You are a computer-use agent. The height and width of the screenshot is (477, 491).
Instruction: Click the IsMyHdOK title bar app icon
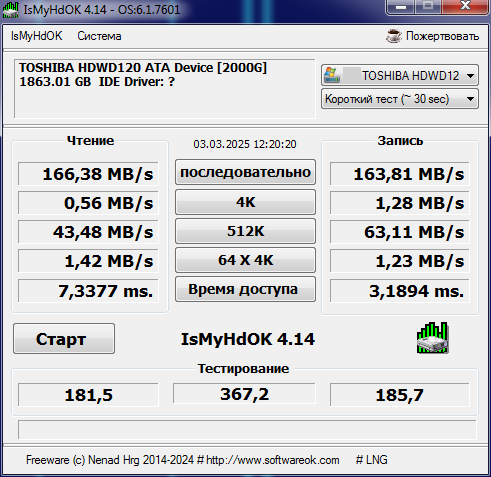[x=10, y=9]
